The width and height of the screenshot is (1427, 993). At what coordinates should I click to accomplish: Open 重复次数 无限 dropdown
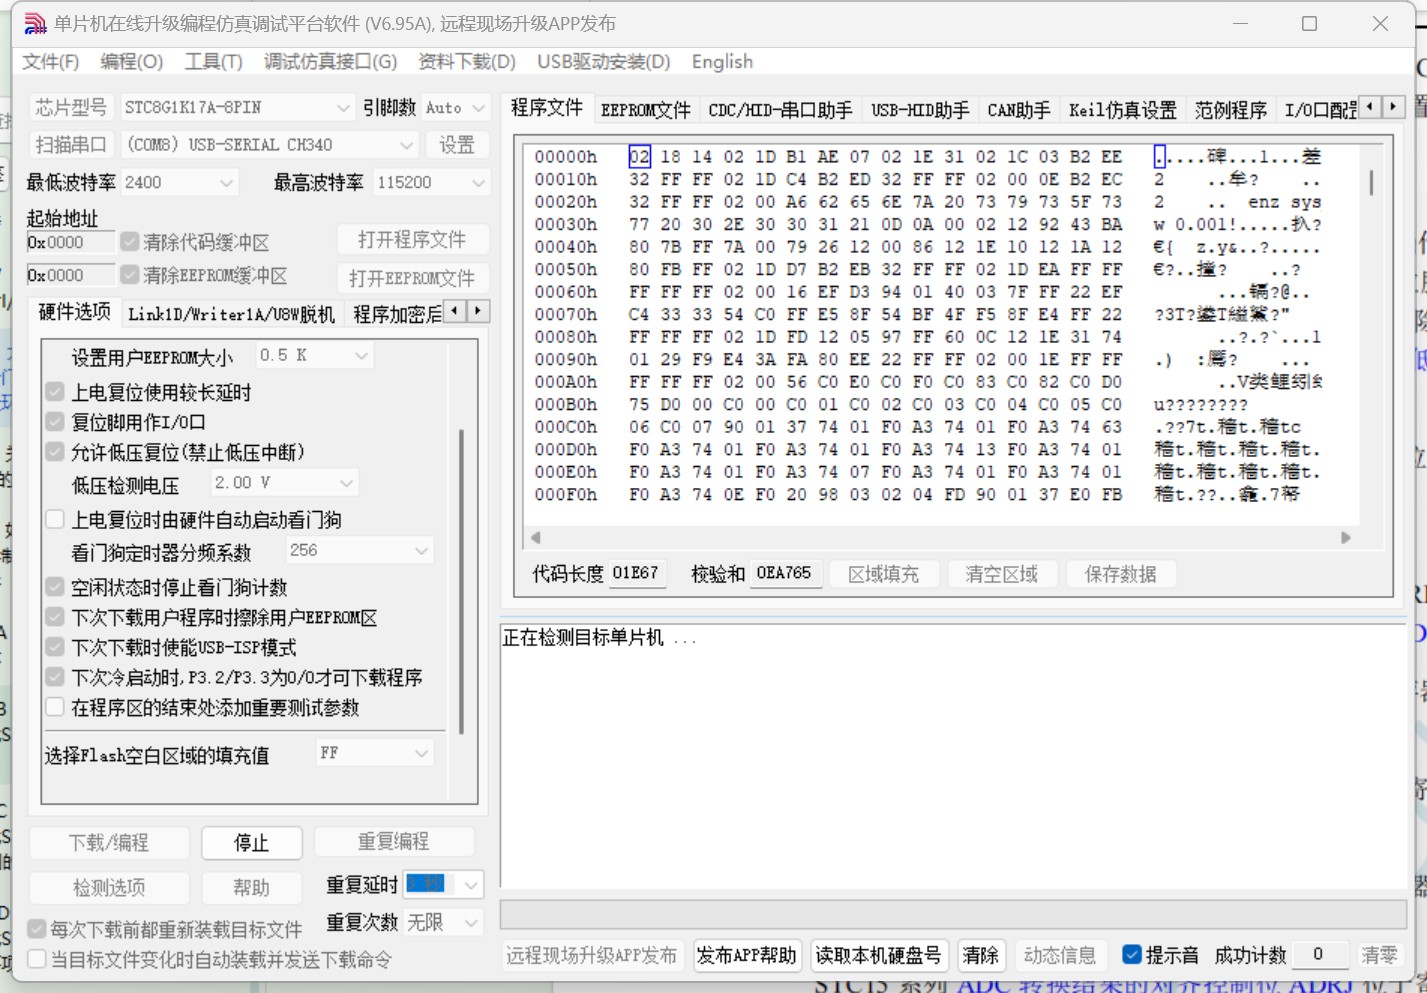pos(443,922)
